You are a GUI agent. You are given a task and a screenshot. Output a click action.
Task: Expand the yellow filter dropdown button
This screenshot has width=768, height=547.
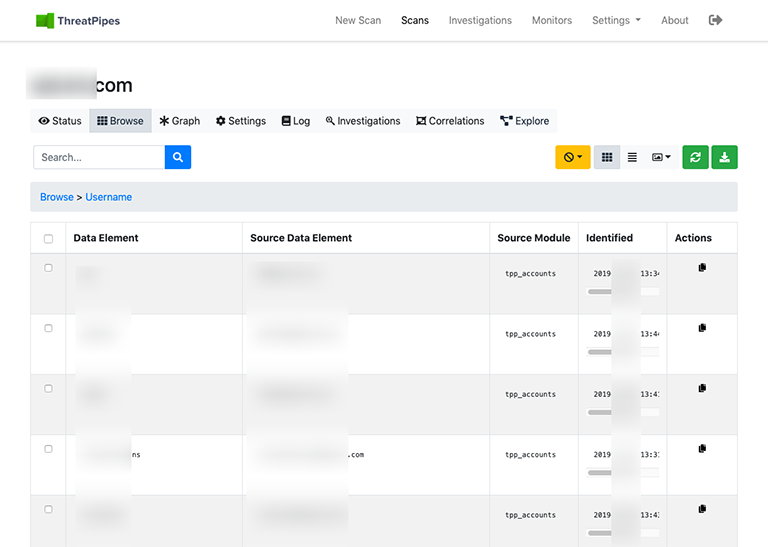pyautogui.click(x=573, y=157)
